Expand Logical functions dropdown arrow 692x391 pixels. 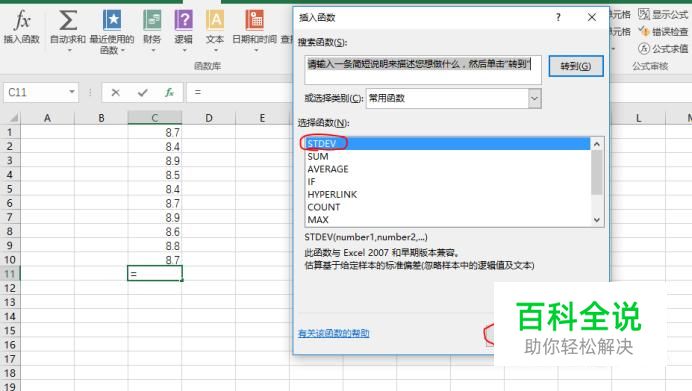(x=184, y=50)
